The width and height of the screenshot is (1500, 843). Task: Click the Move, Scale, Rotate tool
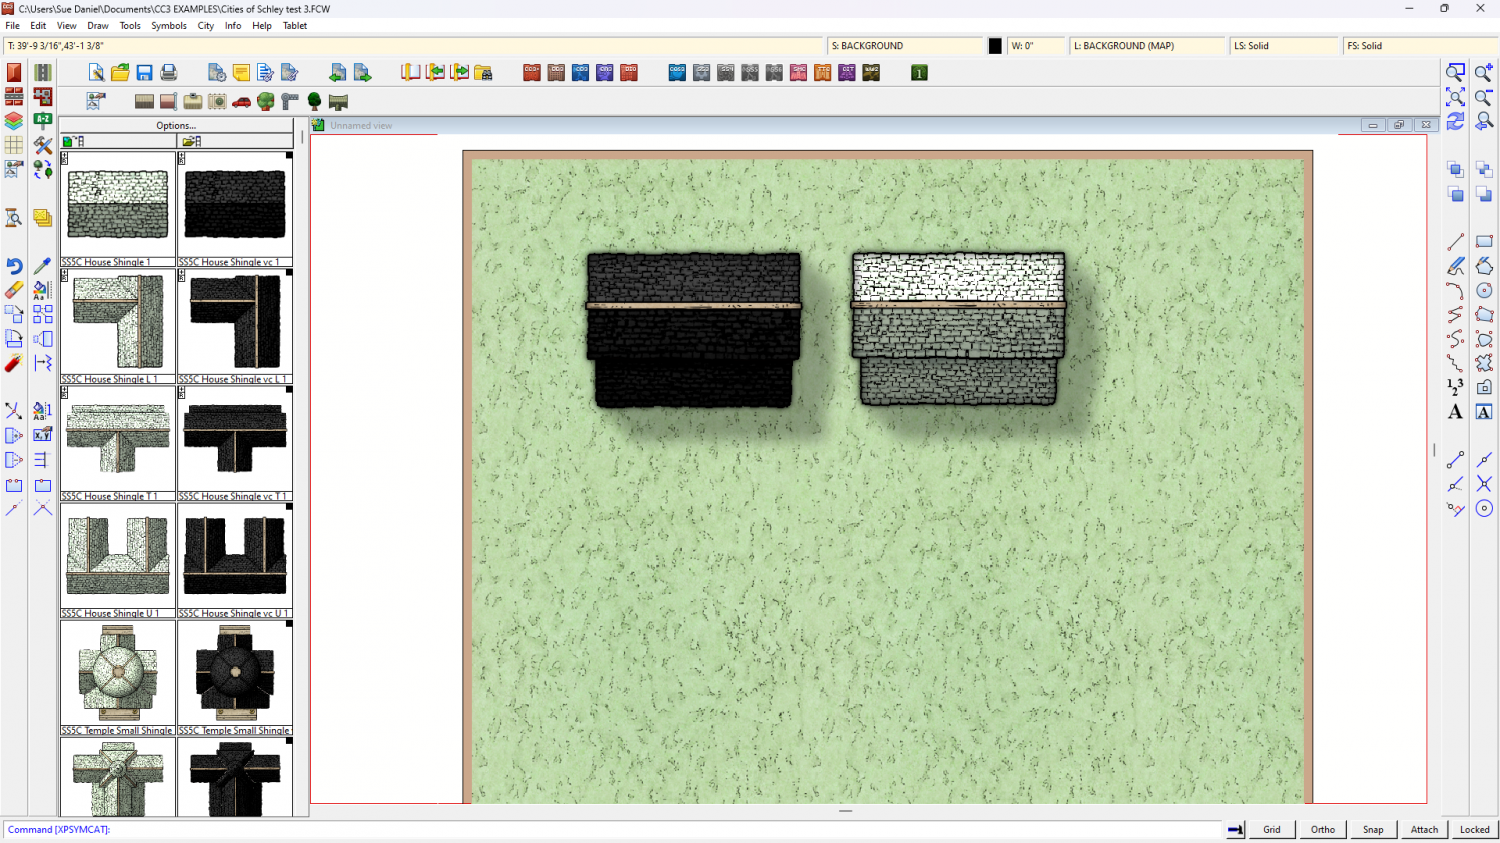[14, 314]
